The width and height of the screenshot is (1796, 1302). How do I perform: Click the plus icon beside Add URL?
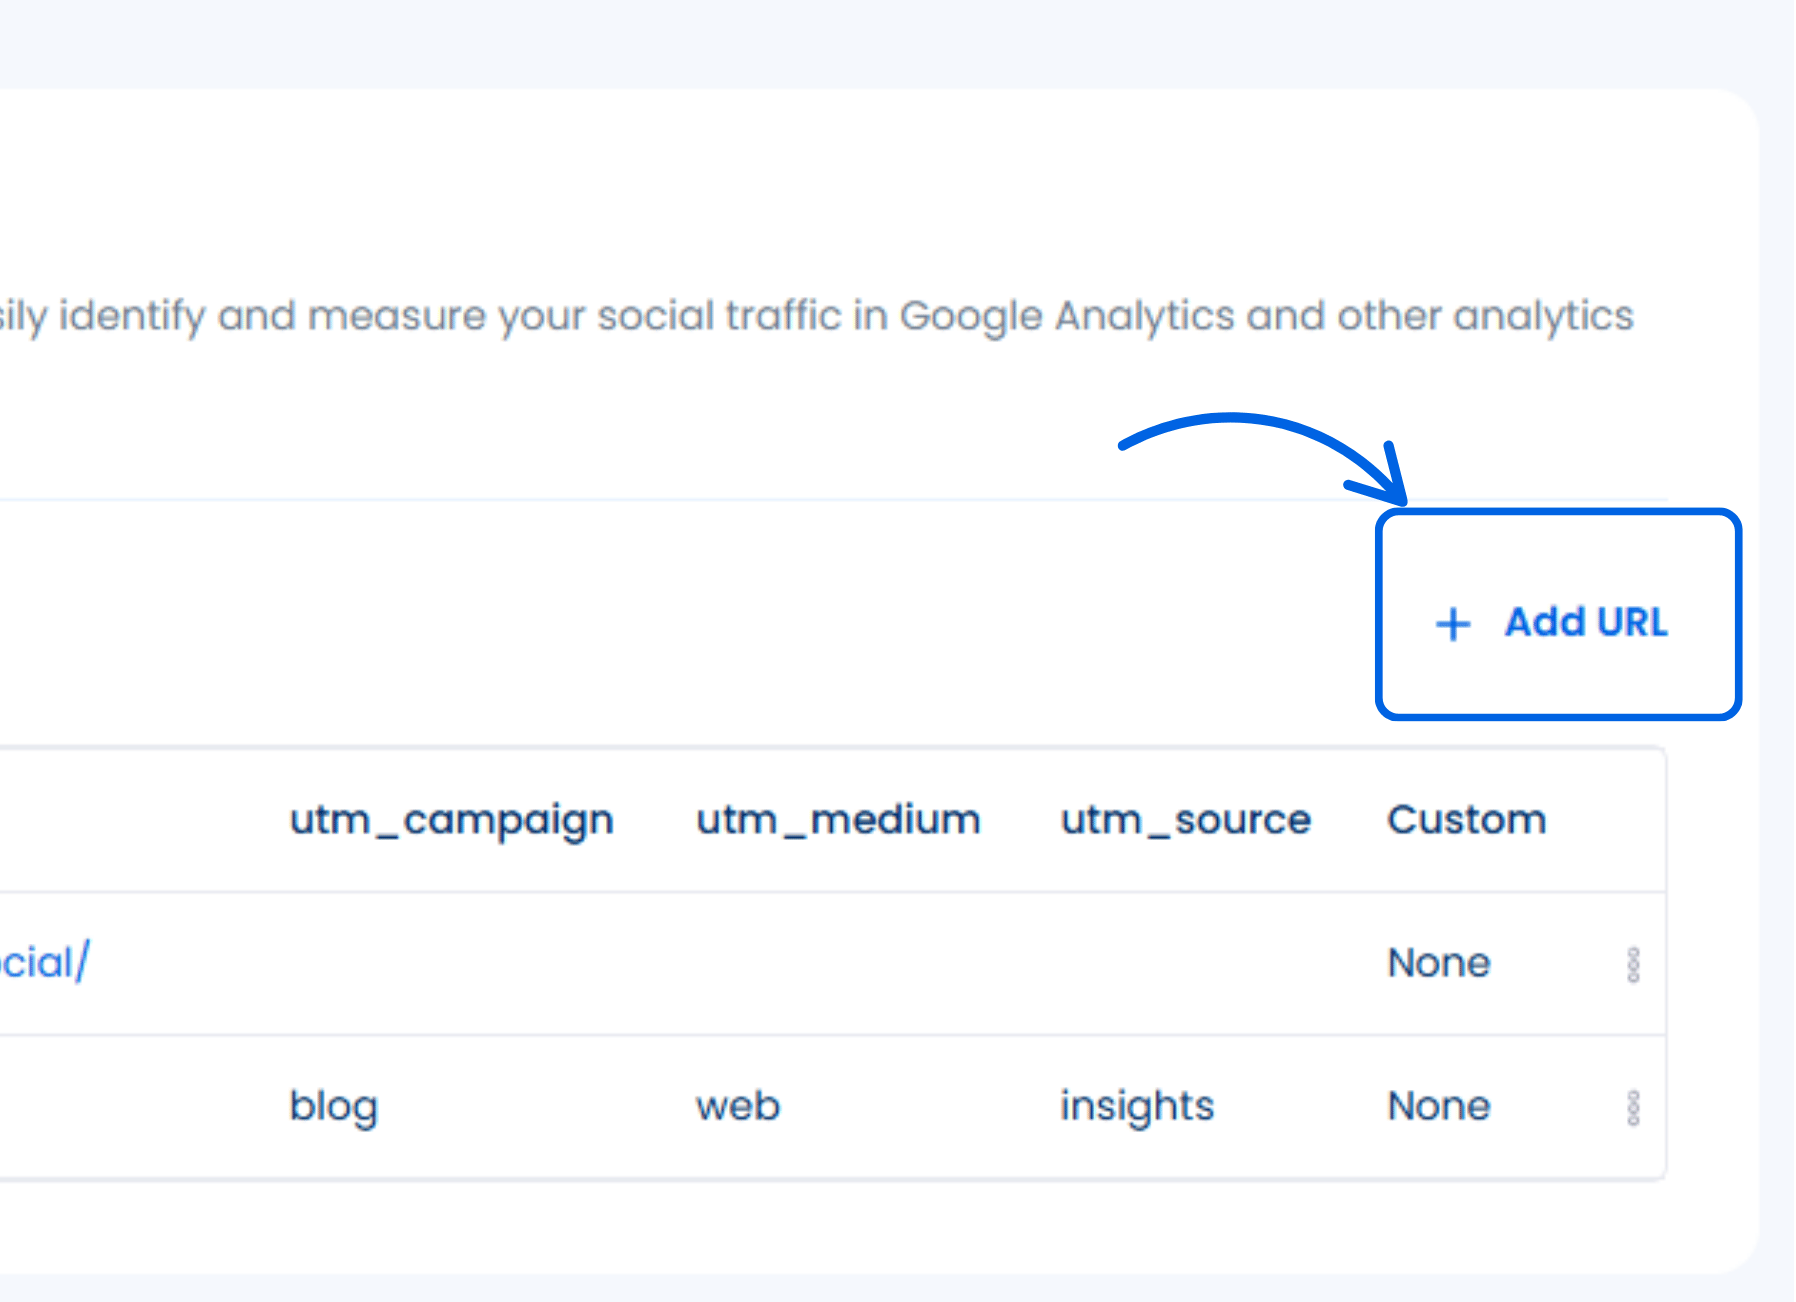[x=1453, y=624]
